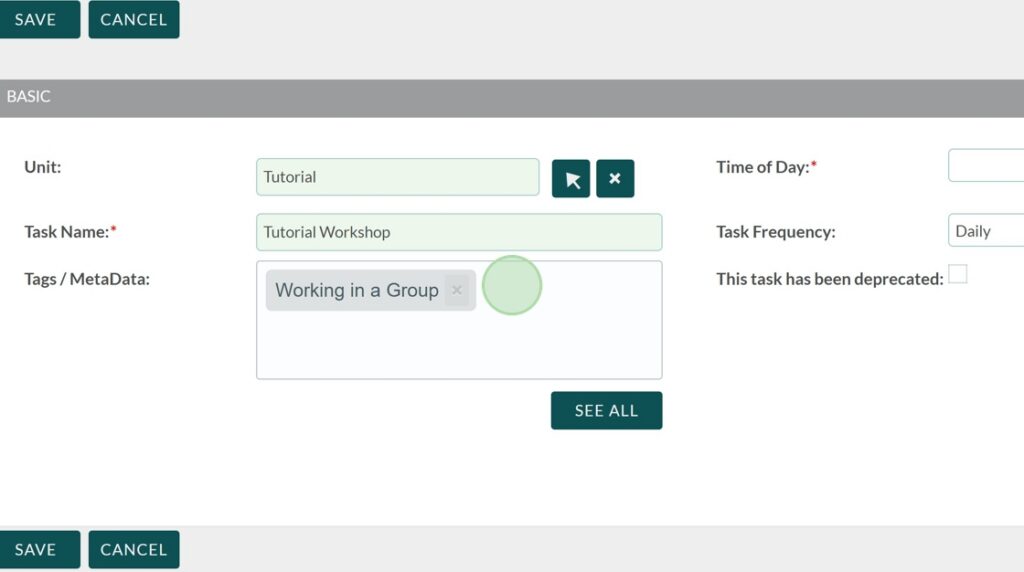Click the "This task has been deprecated" label
This screenshot has width=1024, height=572.
click(829, 279)
